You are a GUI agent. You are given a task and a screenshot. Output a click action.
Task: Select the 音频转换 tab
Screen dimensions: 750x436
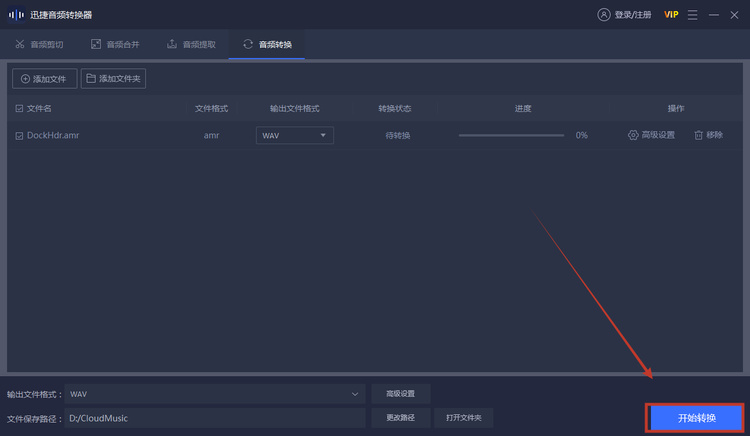[x=267, y=44]
